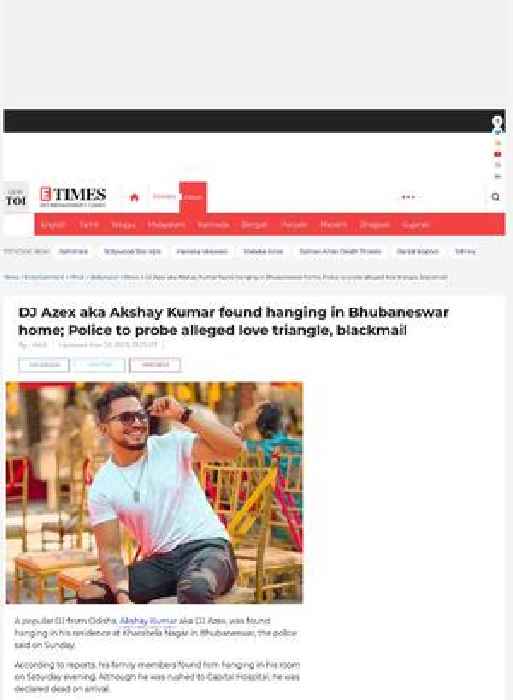Select the highlighted red Hindi tab
The width and height of the screenshot is (513, 700).
tap(193, 197)
